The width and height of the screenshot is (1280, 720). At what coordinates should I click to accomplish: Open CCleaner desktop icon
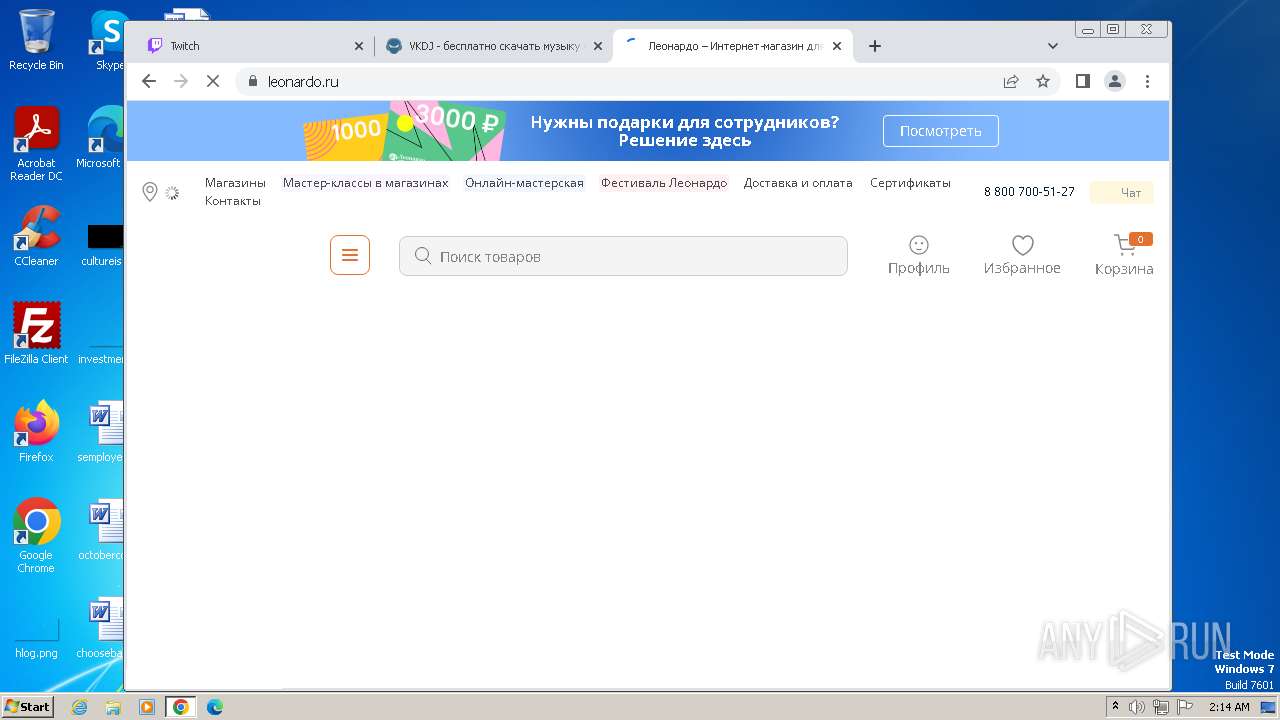(36, 236)
